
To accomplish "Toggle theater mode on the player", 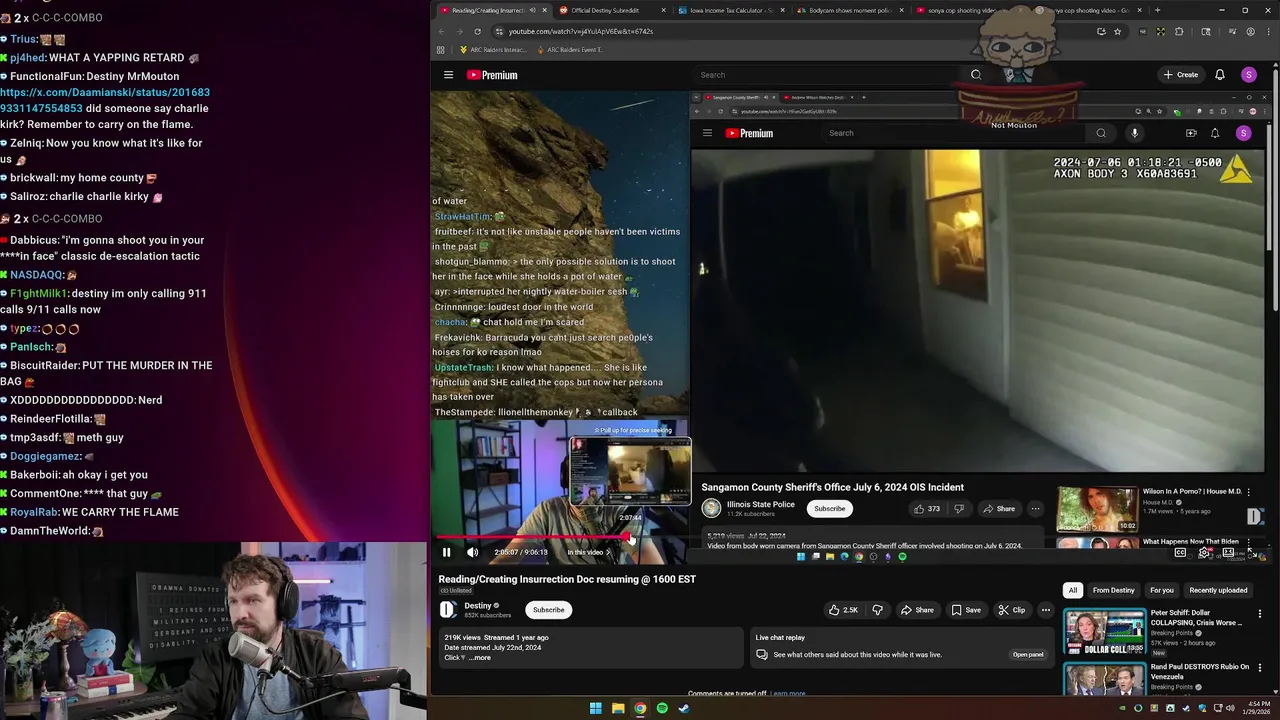I will point(1228,553).
